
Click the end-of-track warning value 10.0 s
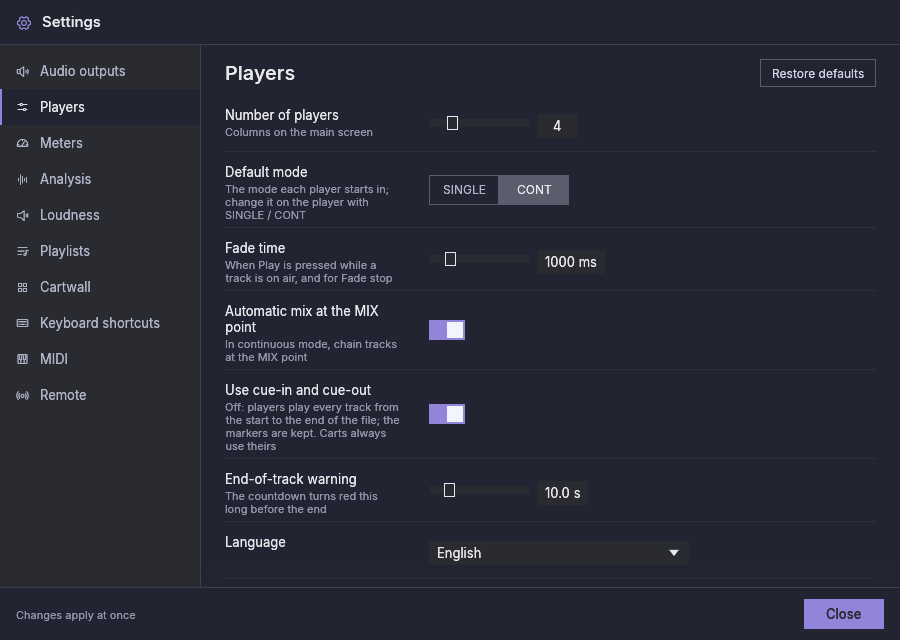coord(562,493)
